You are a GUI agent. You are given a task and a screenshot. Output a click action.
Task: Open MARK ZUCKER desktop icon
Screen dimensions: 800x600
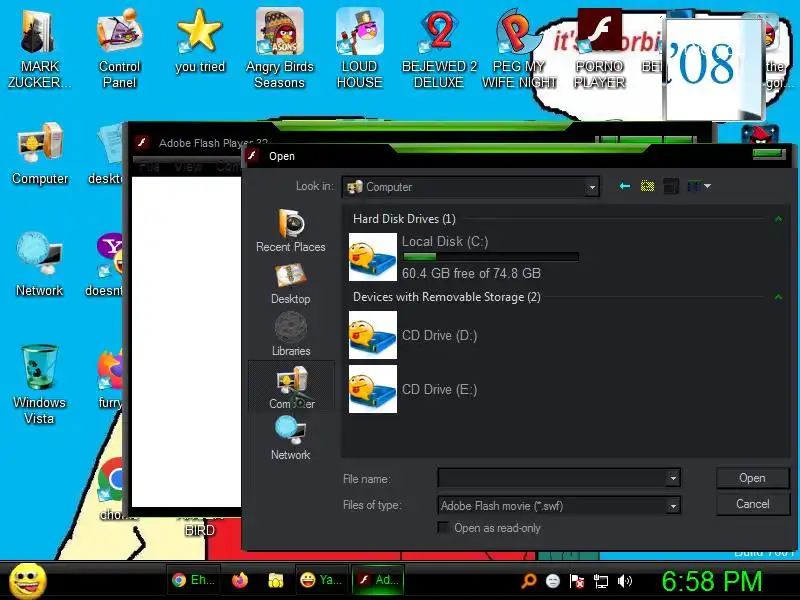(39, 48)
